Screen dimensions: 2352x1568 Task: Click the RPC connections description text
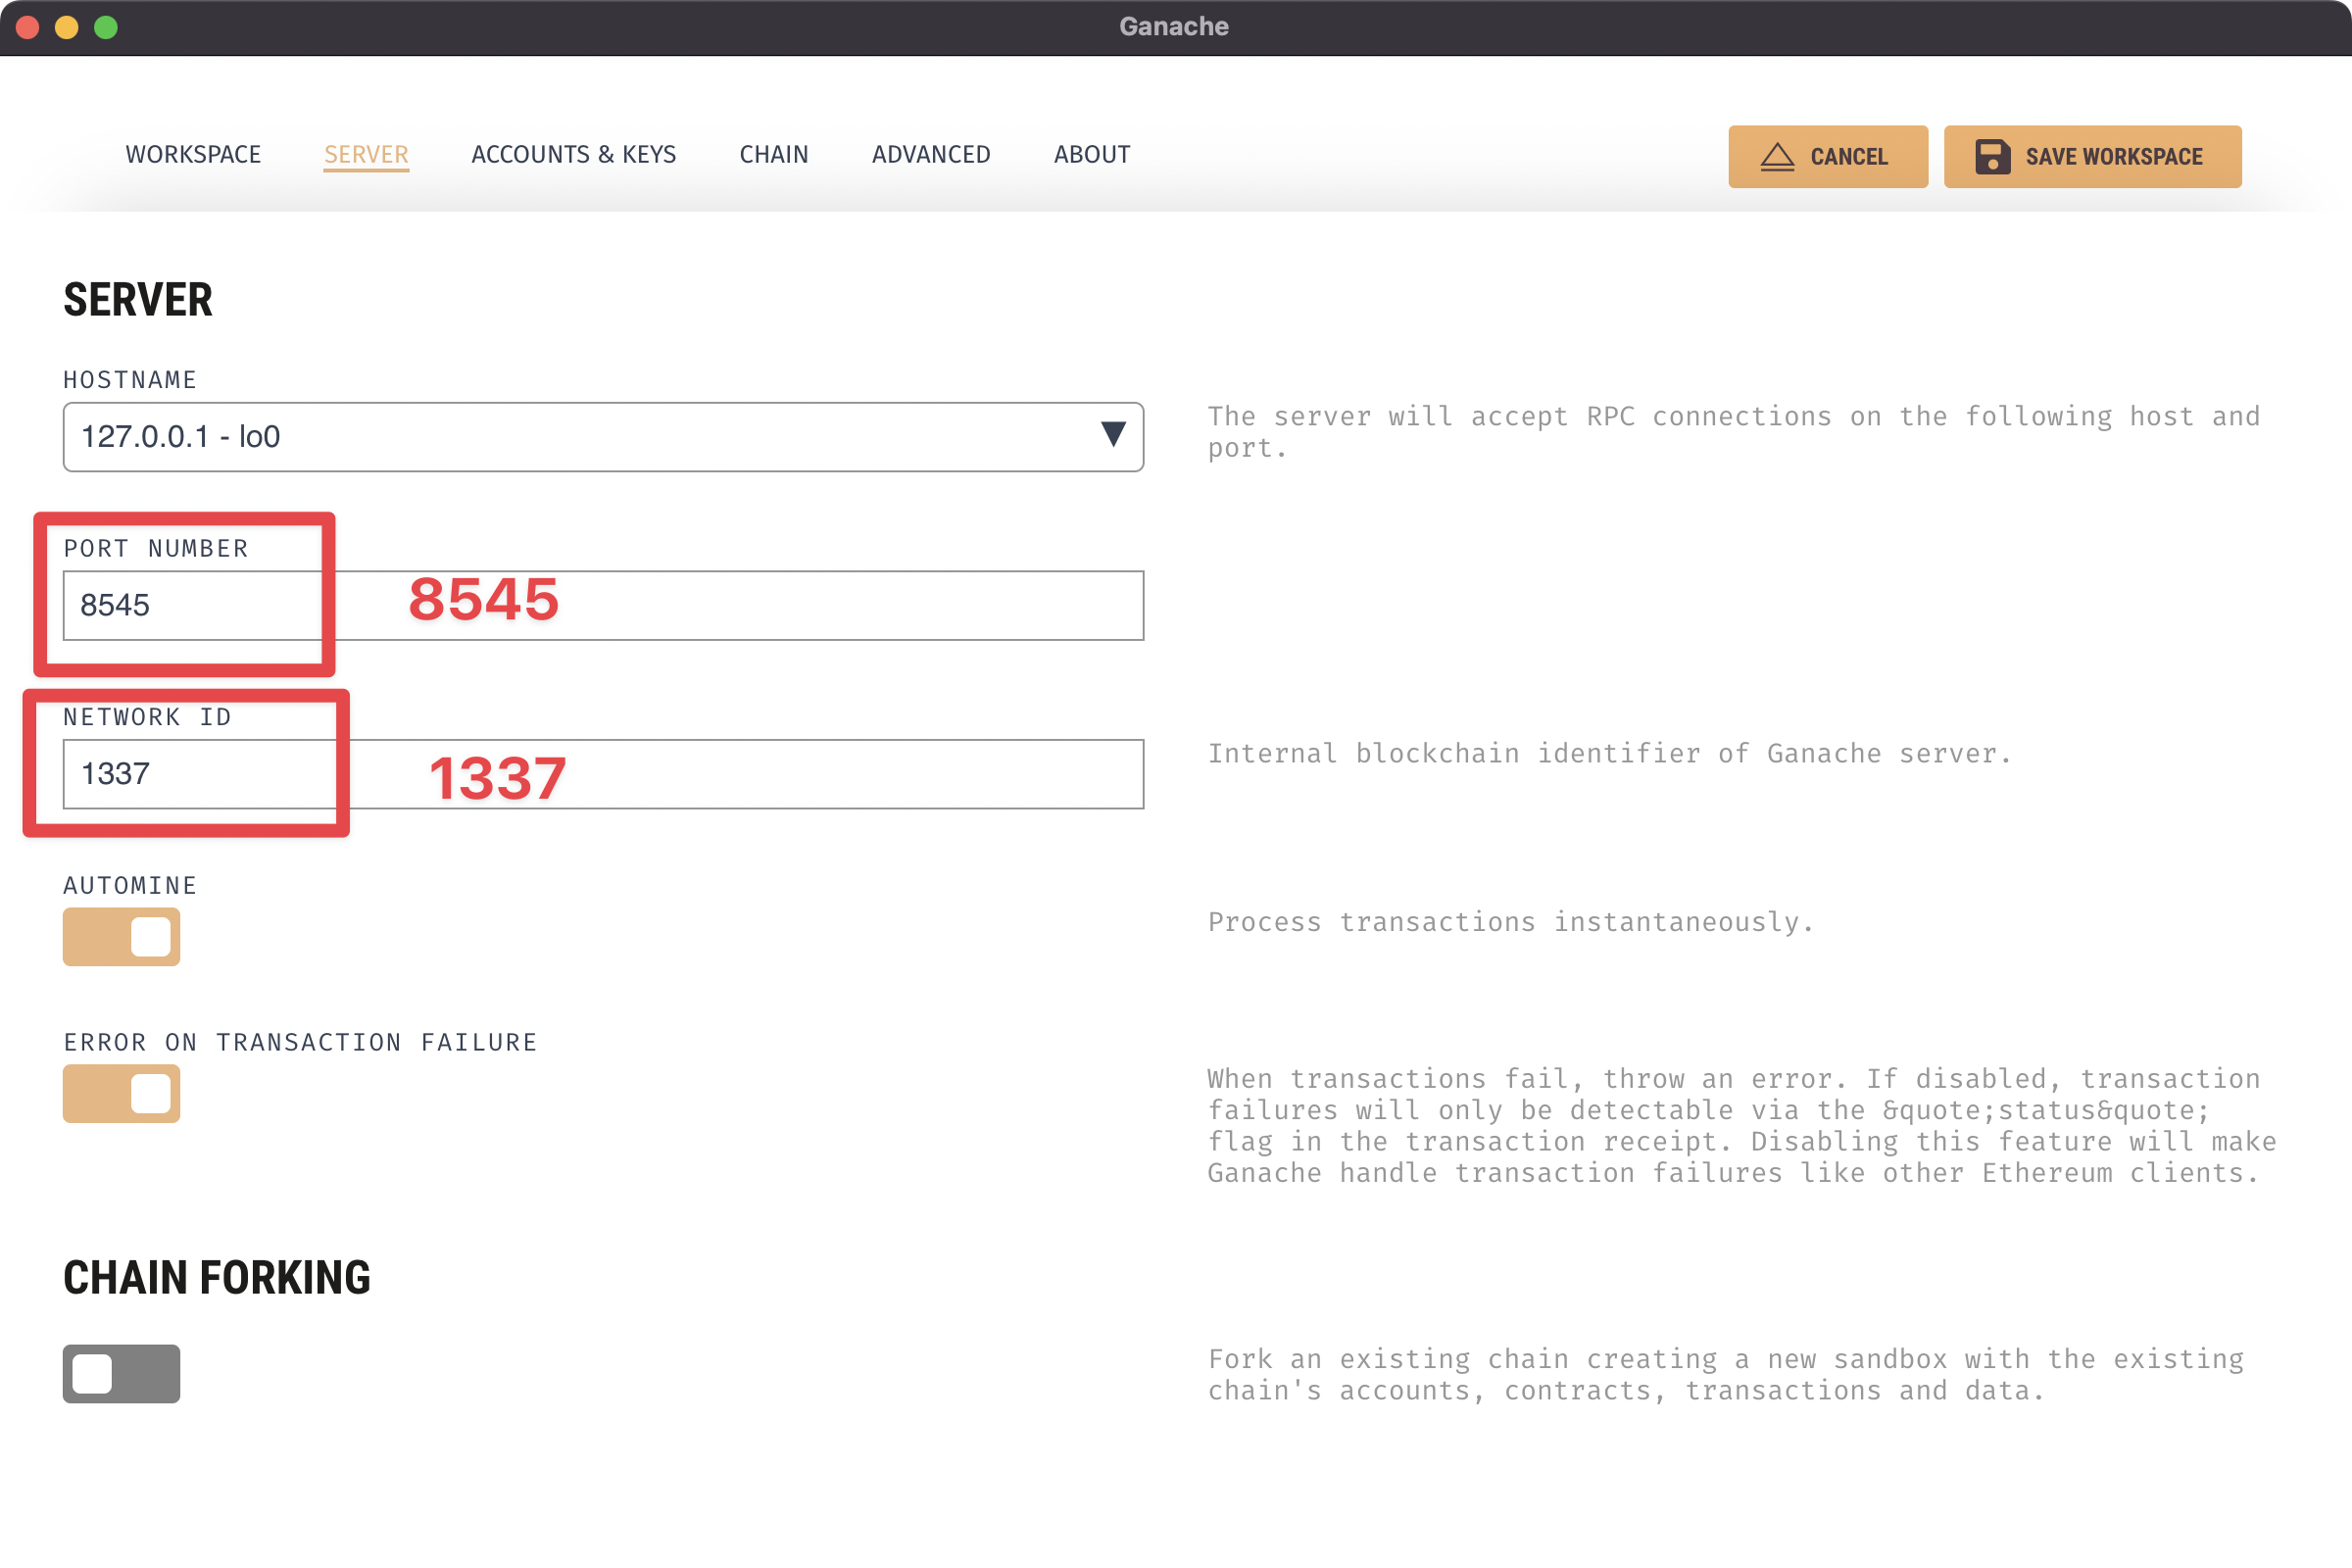point(1734,432)
